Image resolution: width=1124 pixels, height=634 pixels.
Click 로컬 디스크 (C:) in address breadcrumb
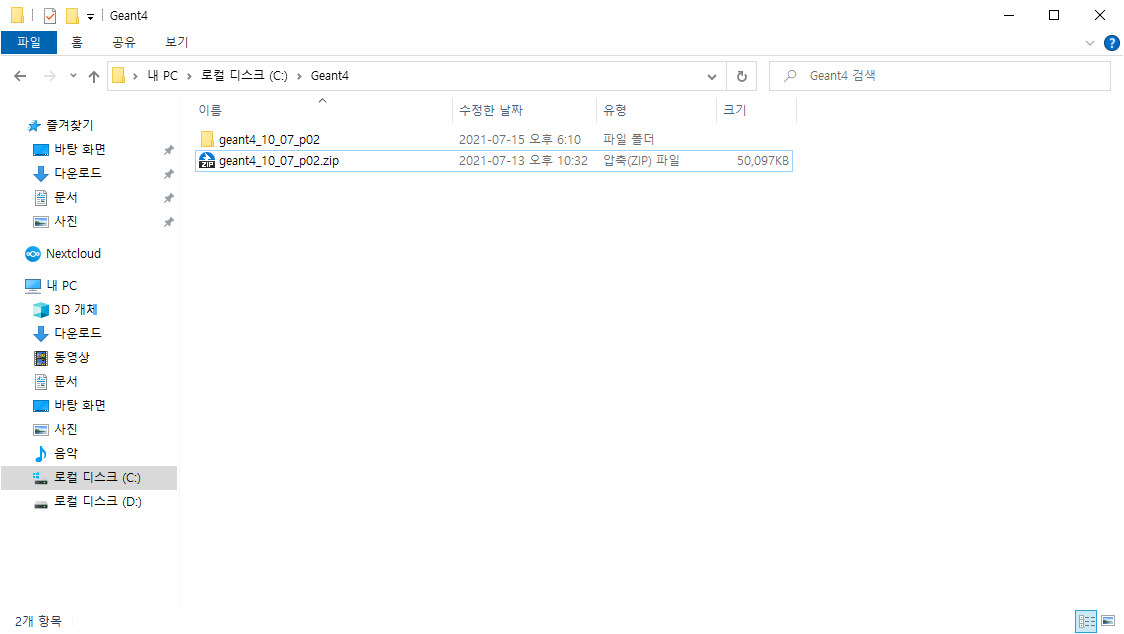[x=244, y=76]
